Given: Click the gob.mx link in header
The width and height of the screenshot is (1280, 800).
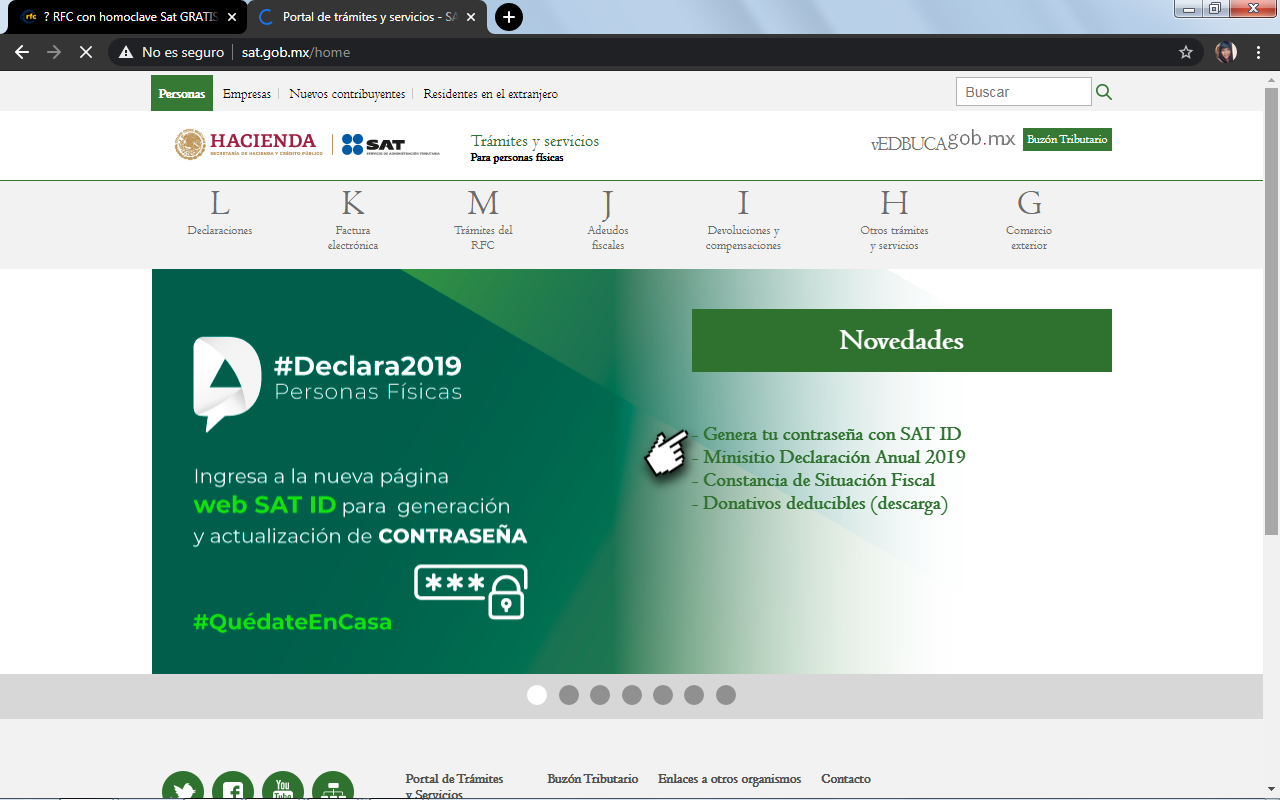Looking at the screenshot, I should tap(981, 139).
